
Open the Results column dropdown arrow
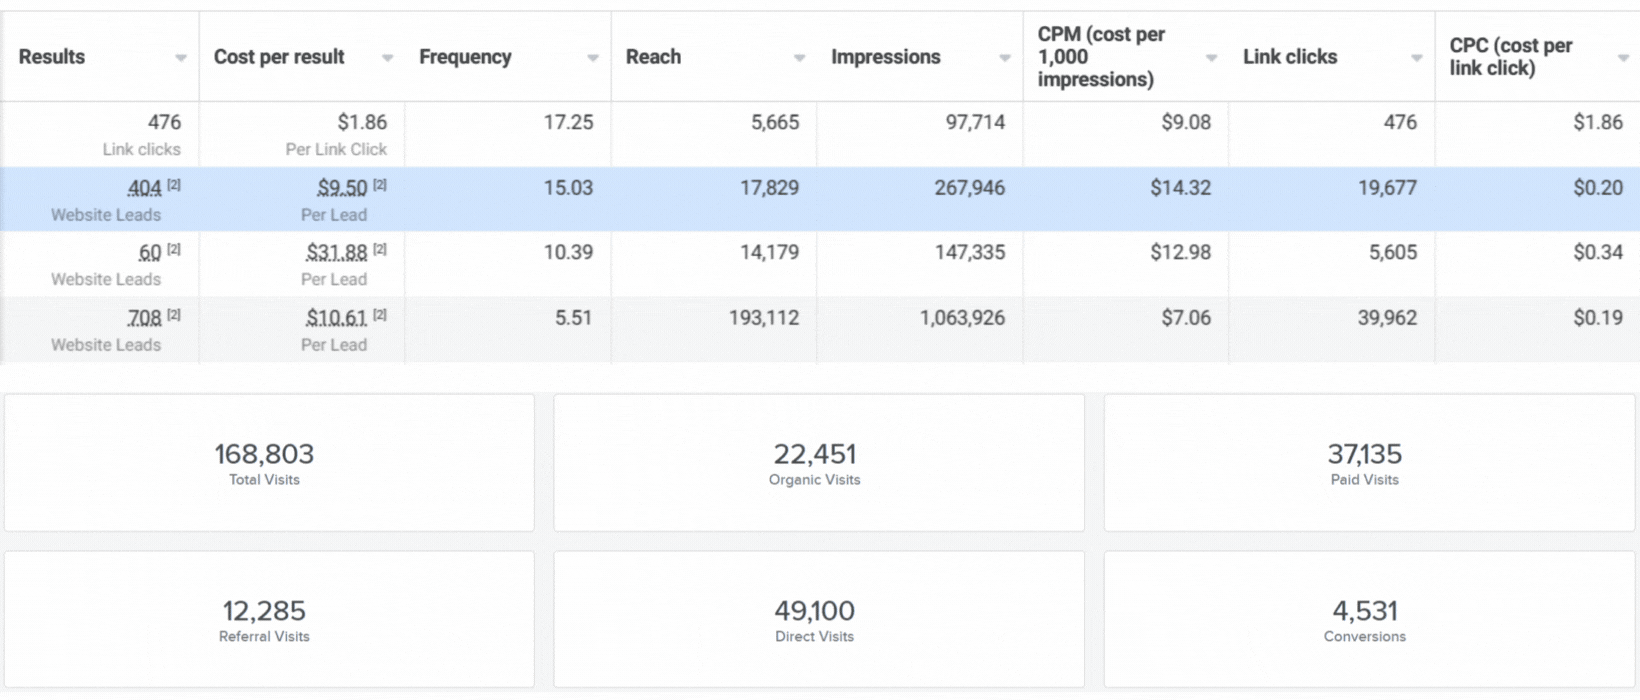tap(181, 58)
